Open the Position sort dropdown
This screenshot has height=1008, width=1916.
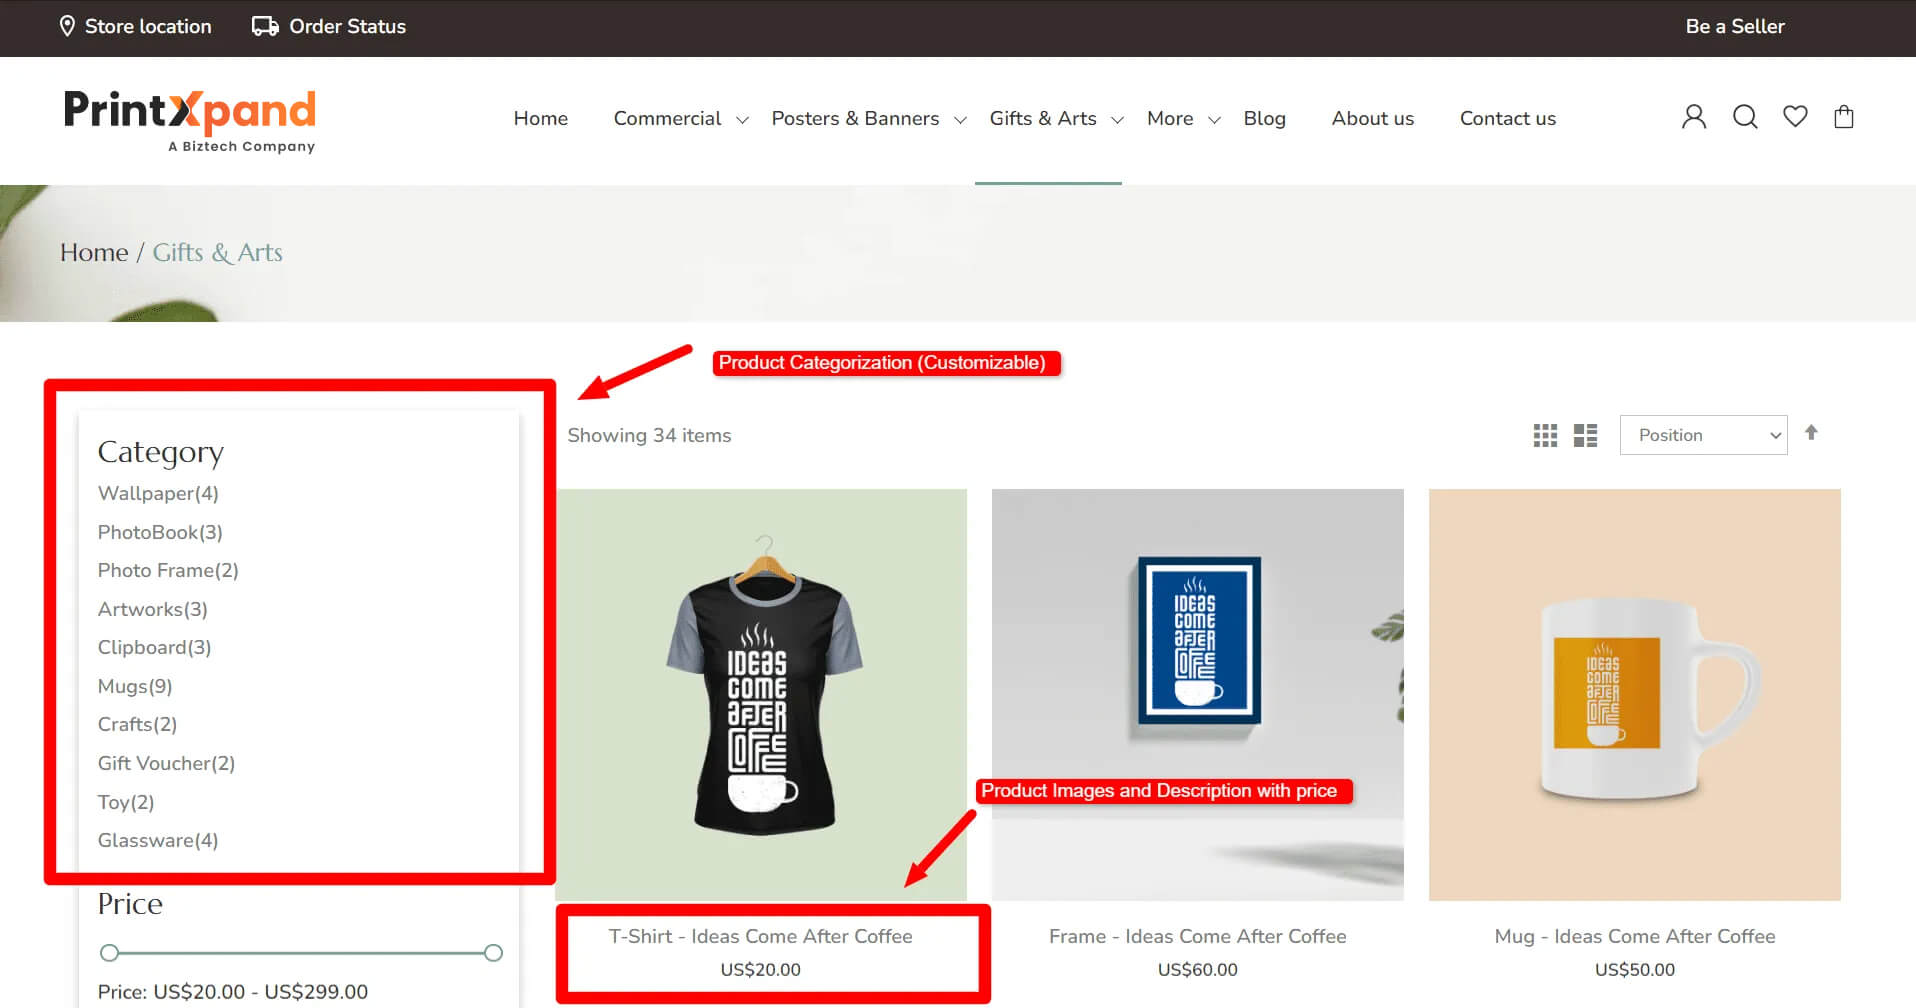(1703, 435)
